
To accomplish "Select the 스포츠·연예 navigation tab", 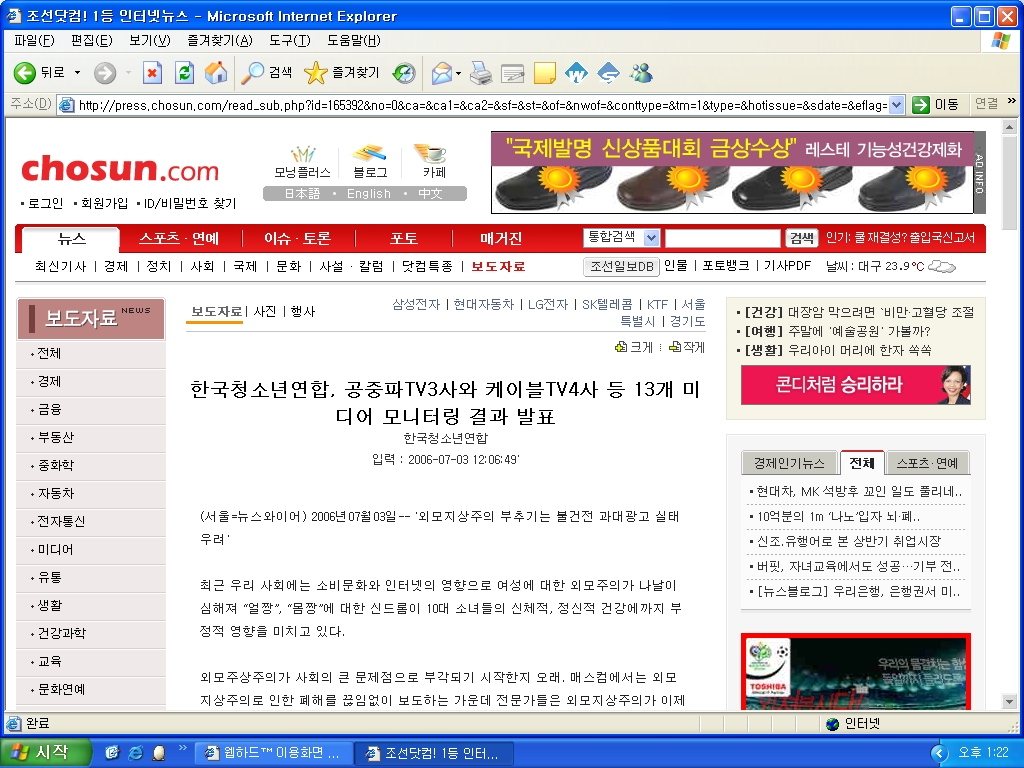I will [178, 239].
